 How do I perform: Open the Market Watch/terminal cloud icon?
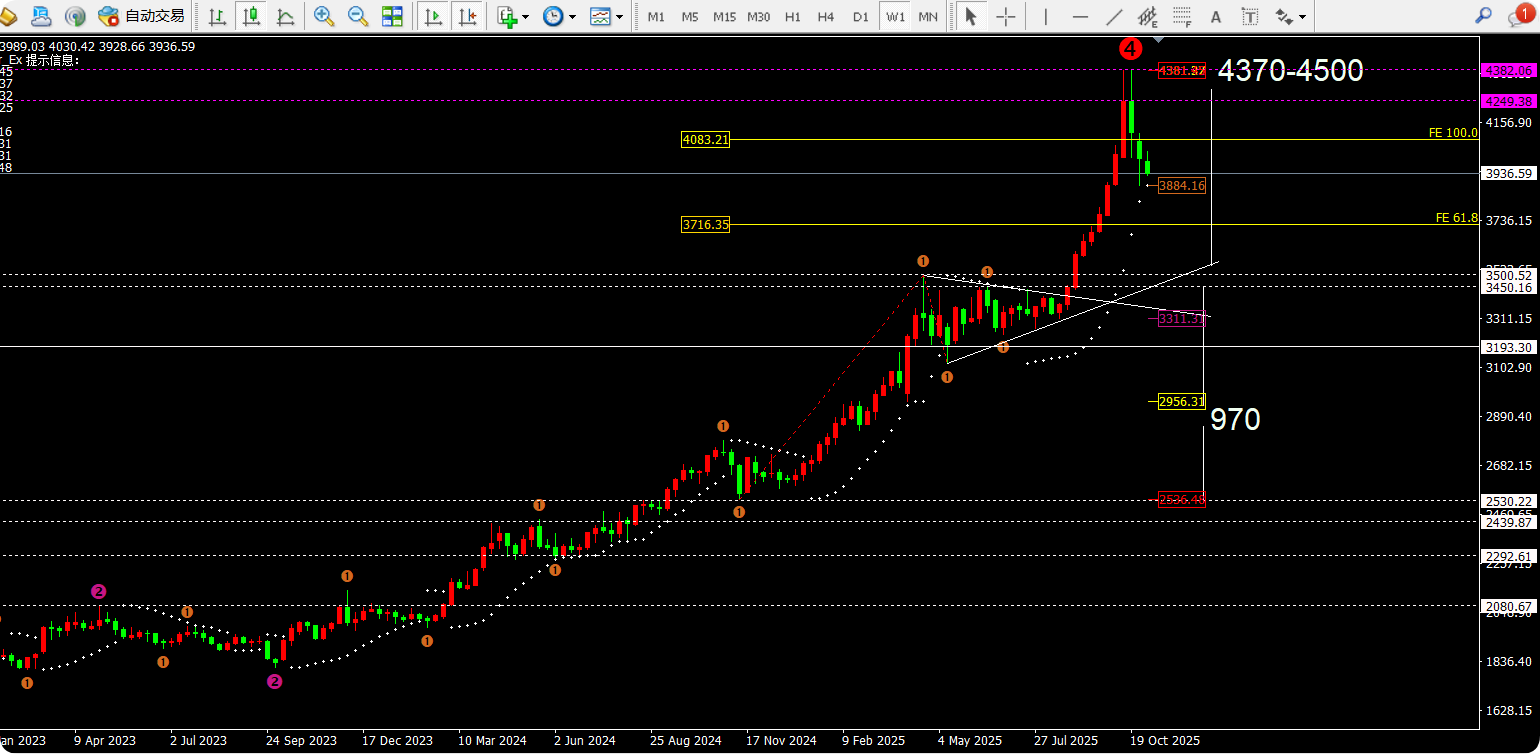(x=42, y=16)
